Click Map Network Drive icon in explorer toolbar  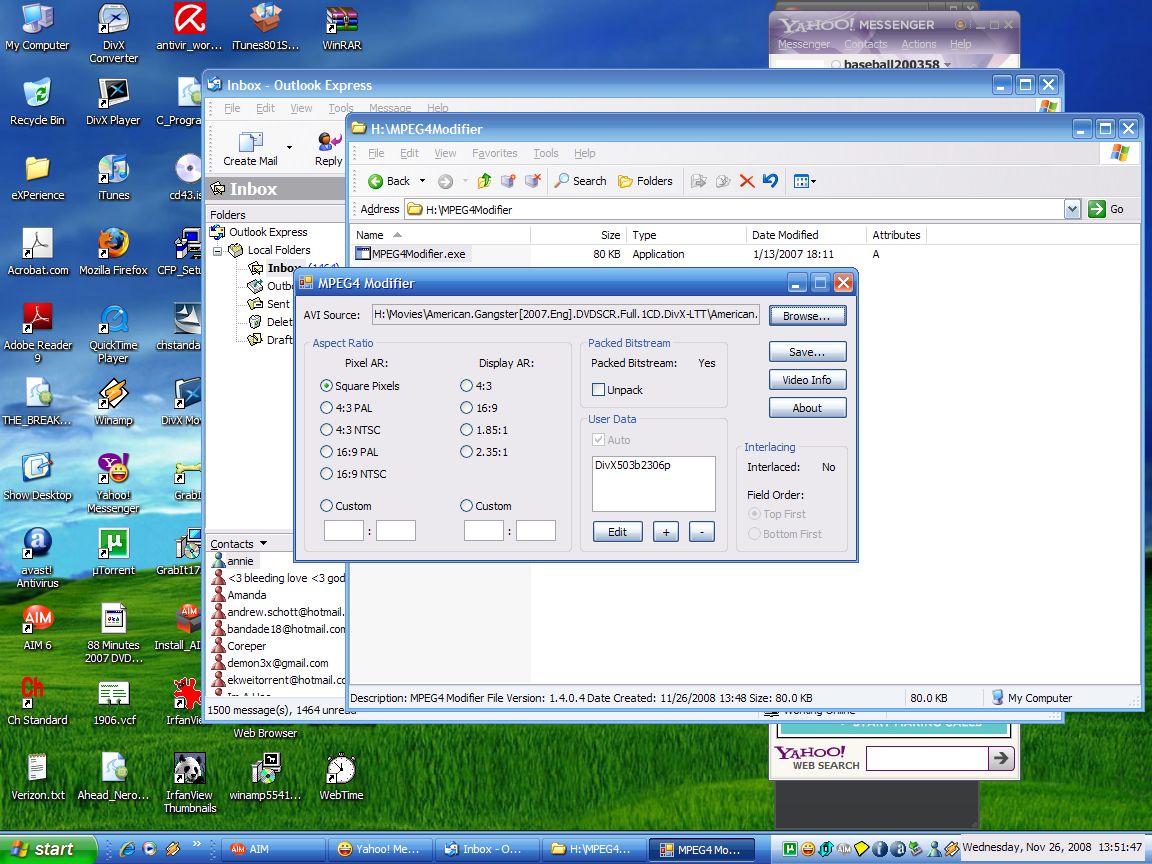(x=508, y=181)
